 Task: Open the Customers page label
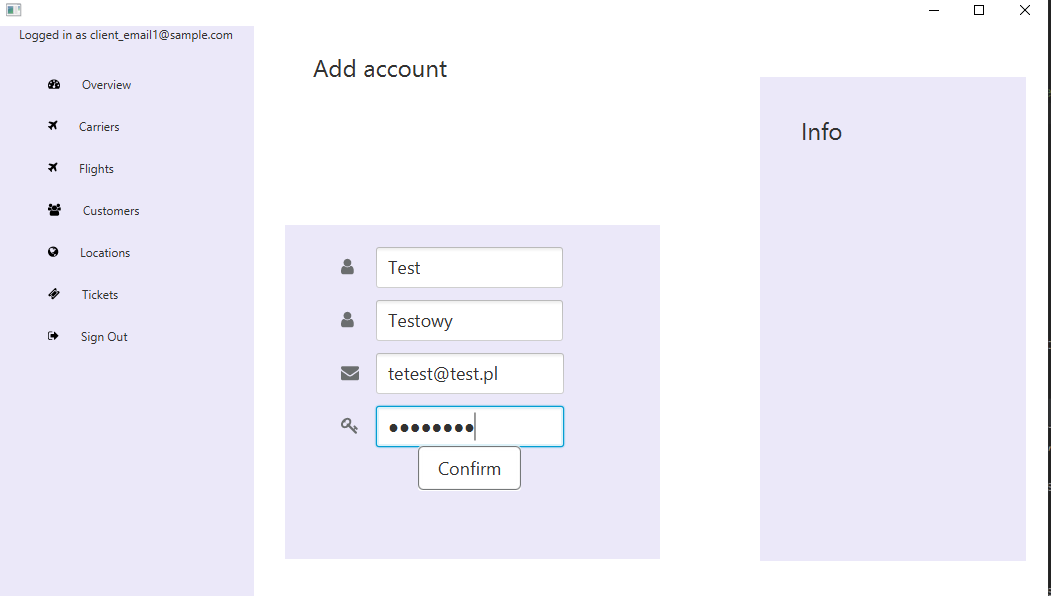coord(111,211)
